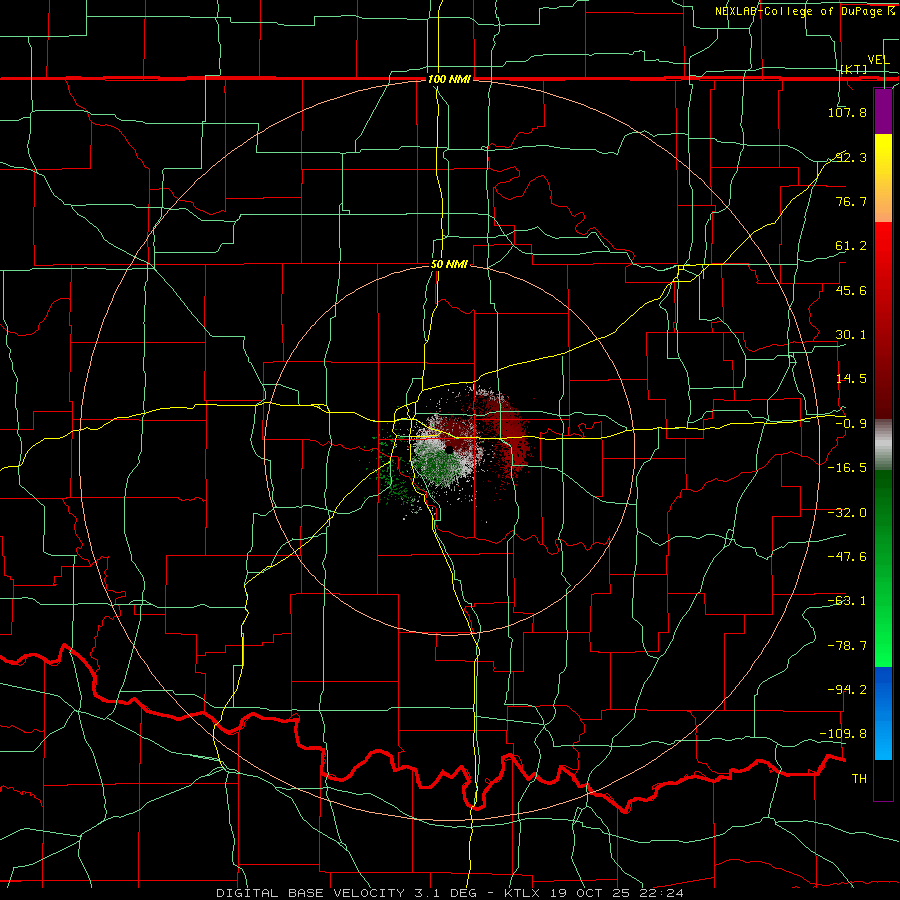The width and height of the screenshot is (900, 900).
Task: Click the yellow-orange segment of velocity scale
Action: [x=883, y=178]
